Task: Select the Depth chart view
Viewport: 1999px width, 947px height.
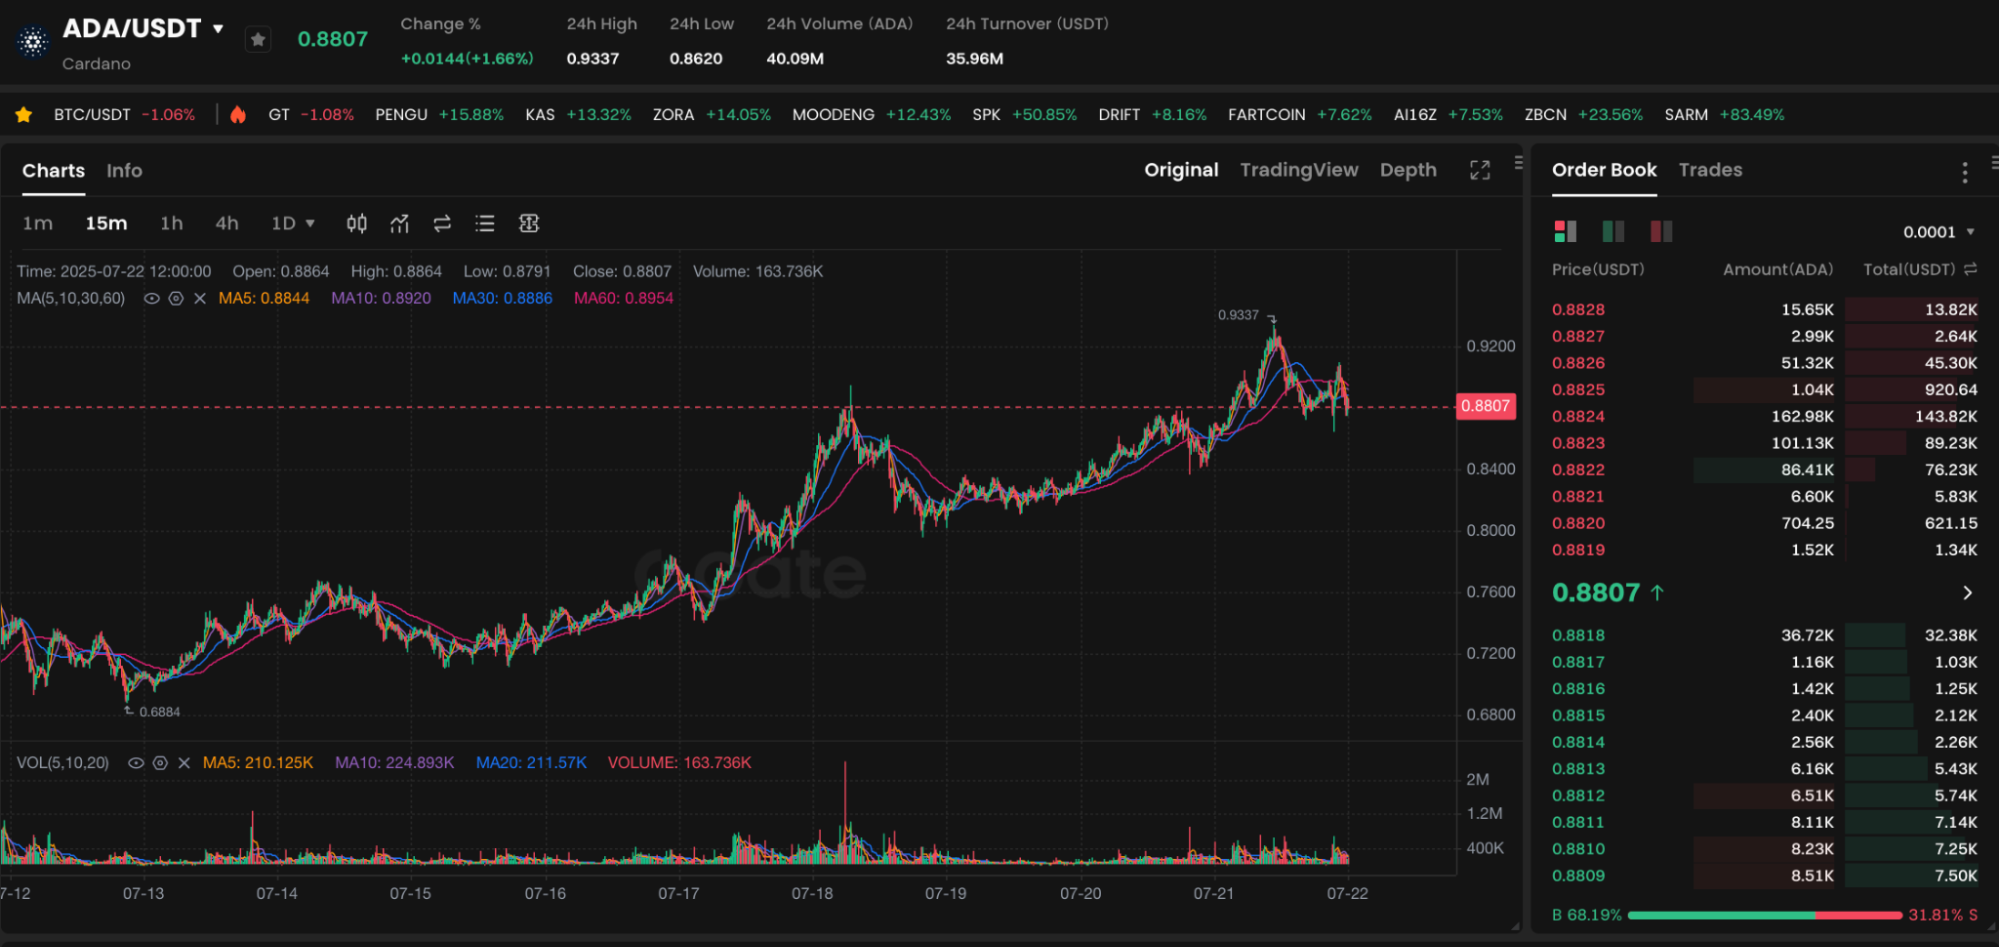Action: pyautogui.click(x=1408, y=170)
